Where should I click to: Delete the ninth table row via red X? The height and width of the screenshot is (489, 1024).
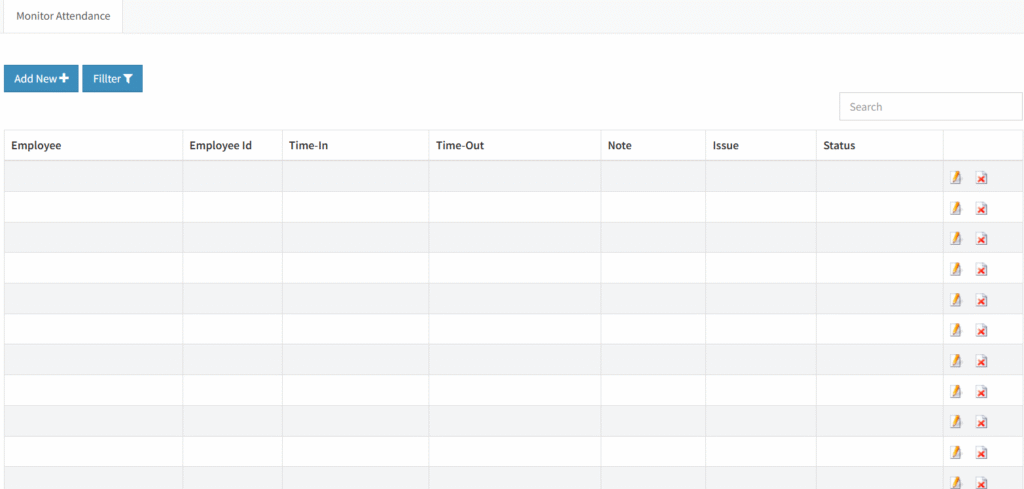tap(981, 422)
